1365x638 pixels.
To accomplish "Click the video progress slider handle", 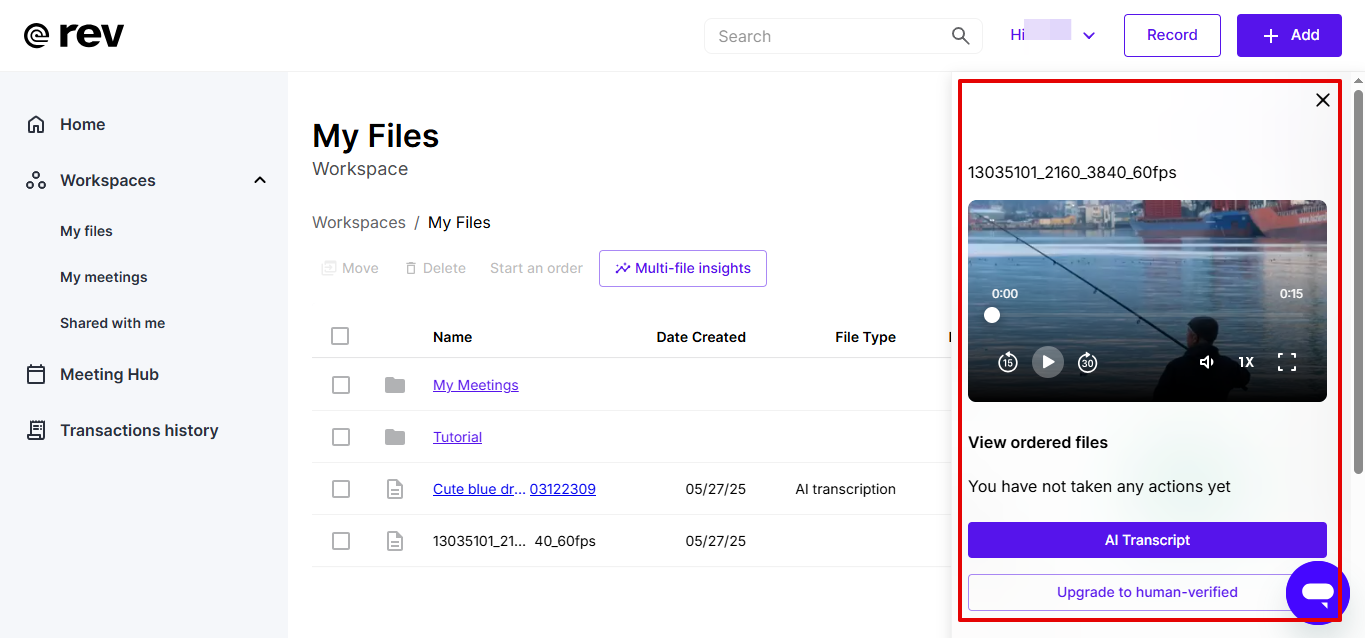I will 992,315.
